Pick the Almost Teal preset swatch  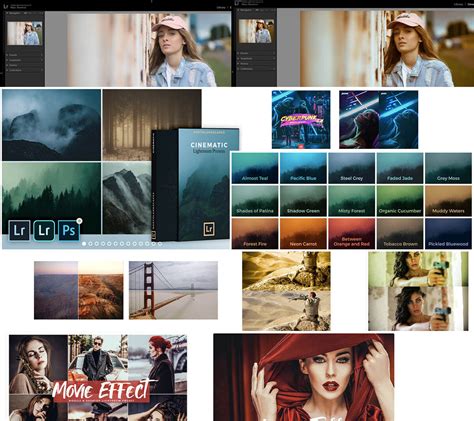[255, 168]
